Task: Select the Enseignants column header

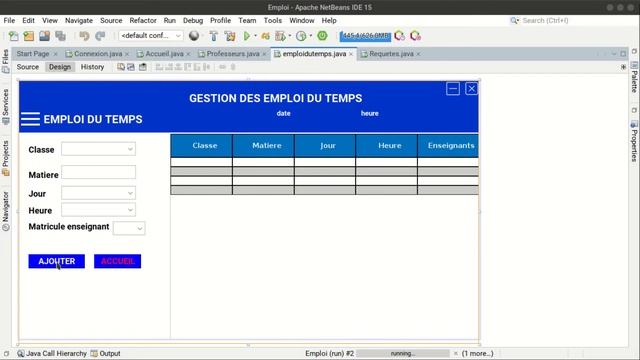Action: pos(448,146)
